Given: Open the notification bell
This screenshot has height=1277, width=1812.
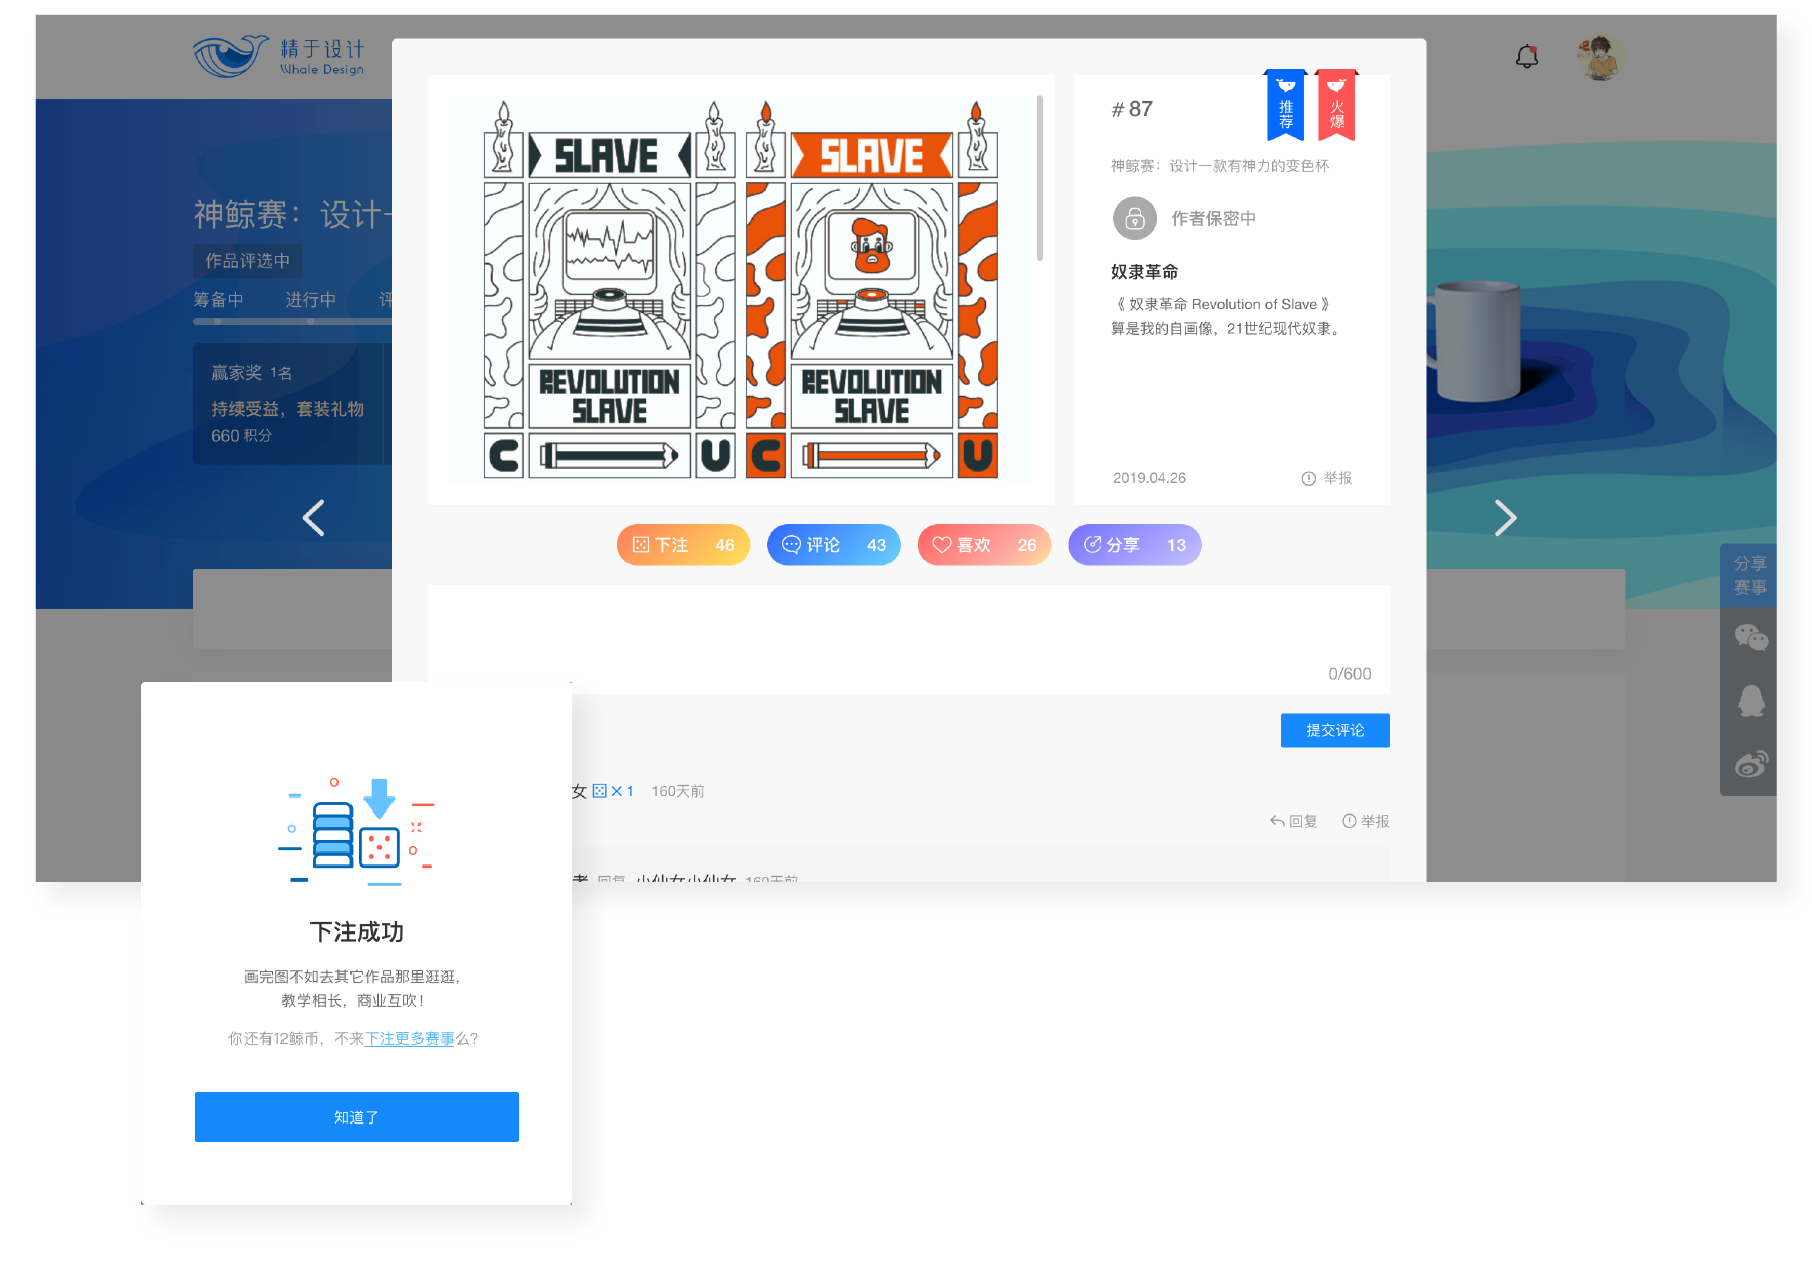Looking at the screenshot, I should [x=1526, y=57].
